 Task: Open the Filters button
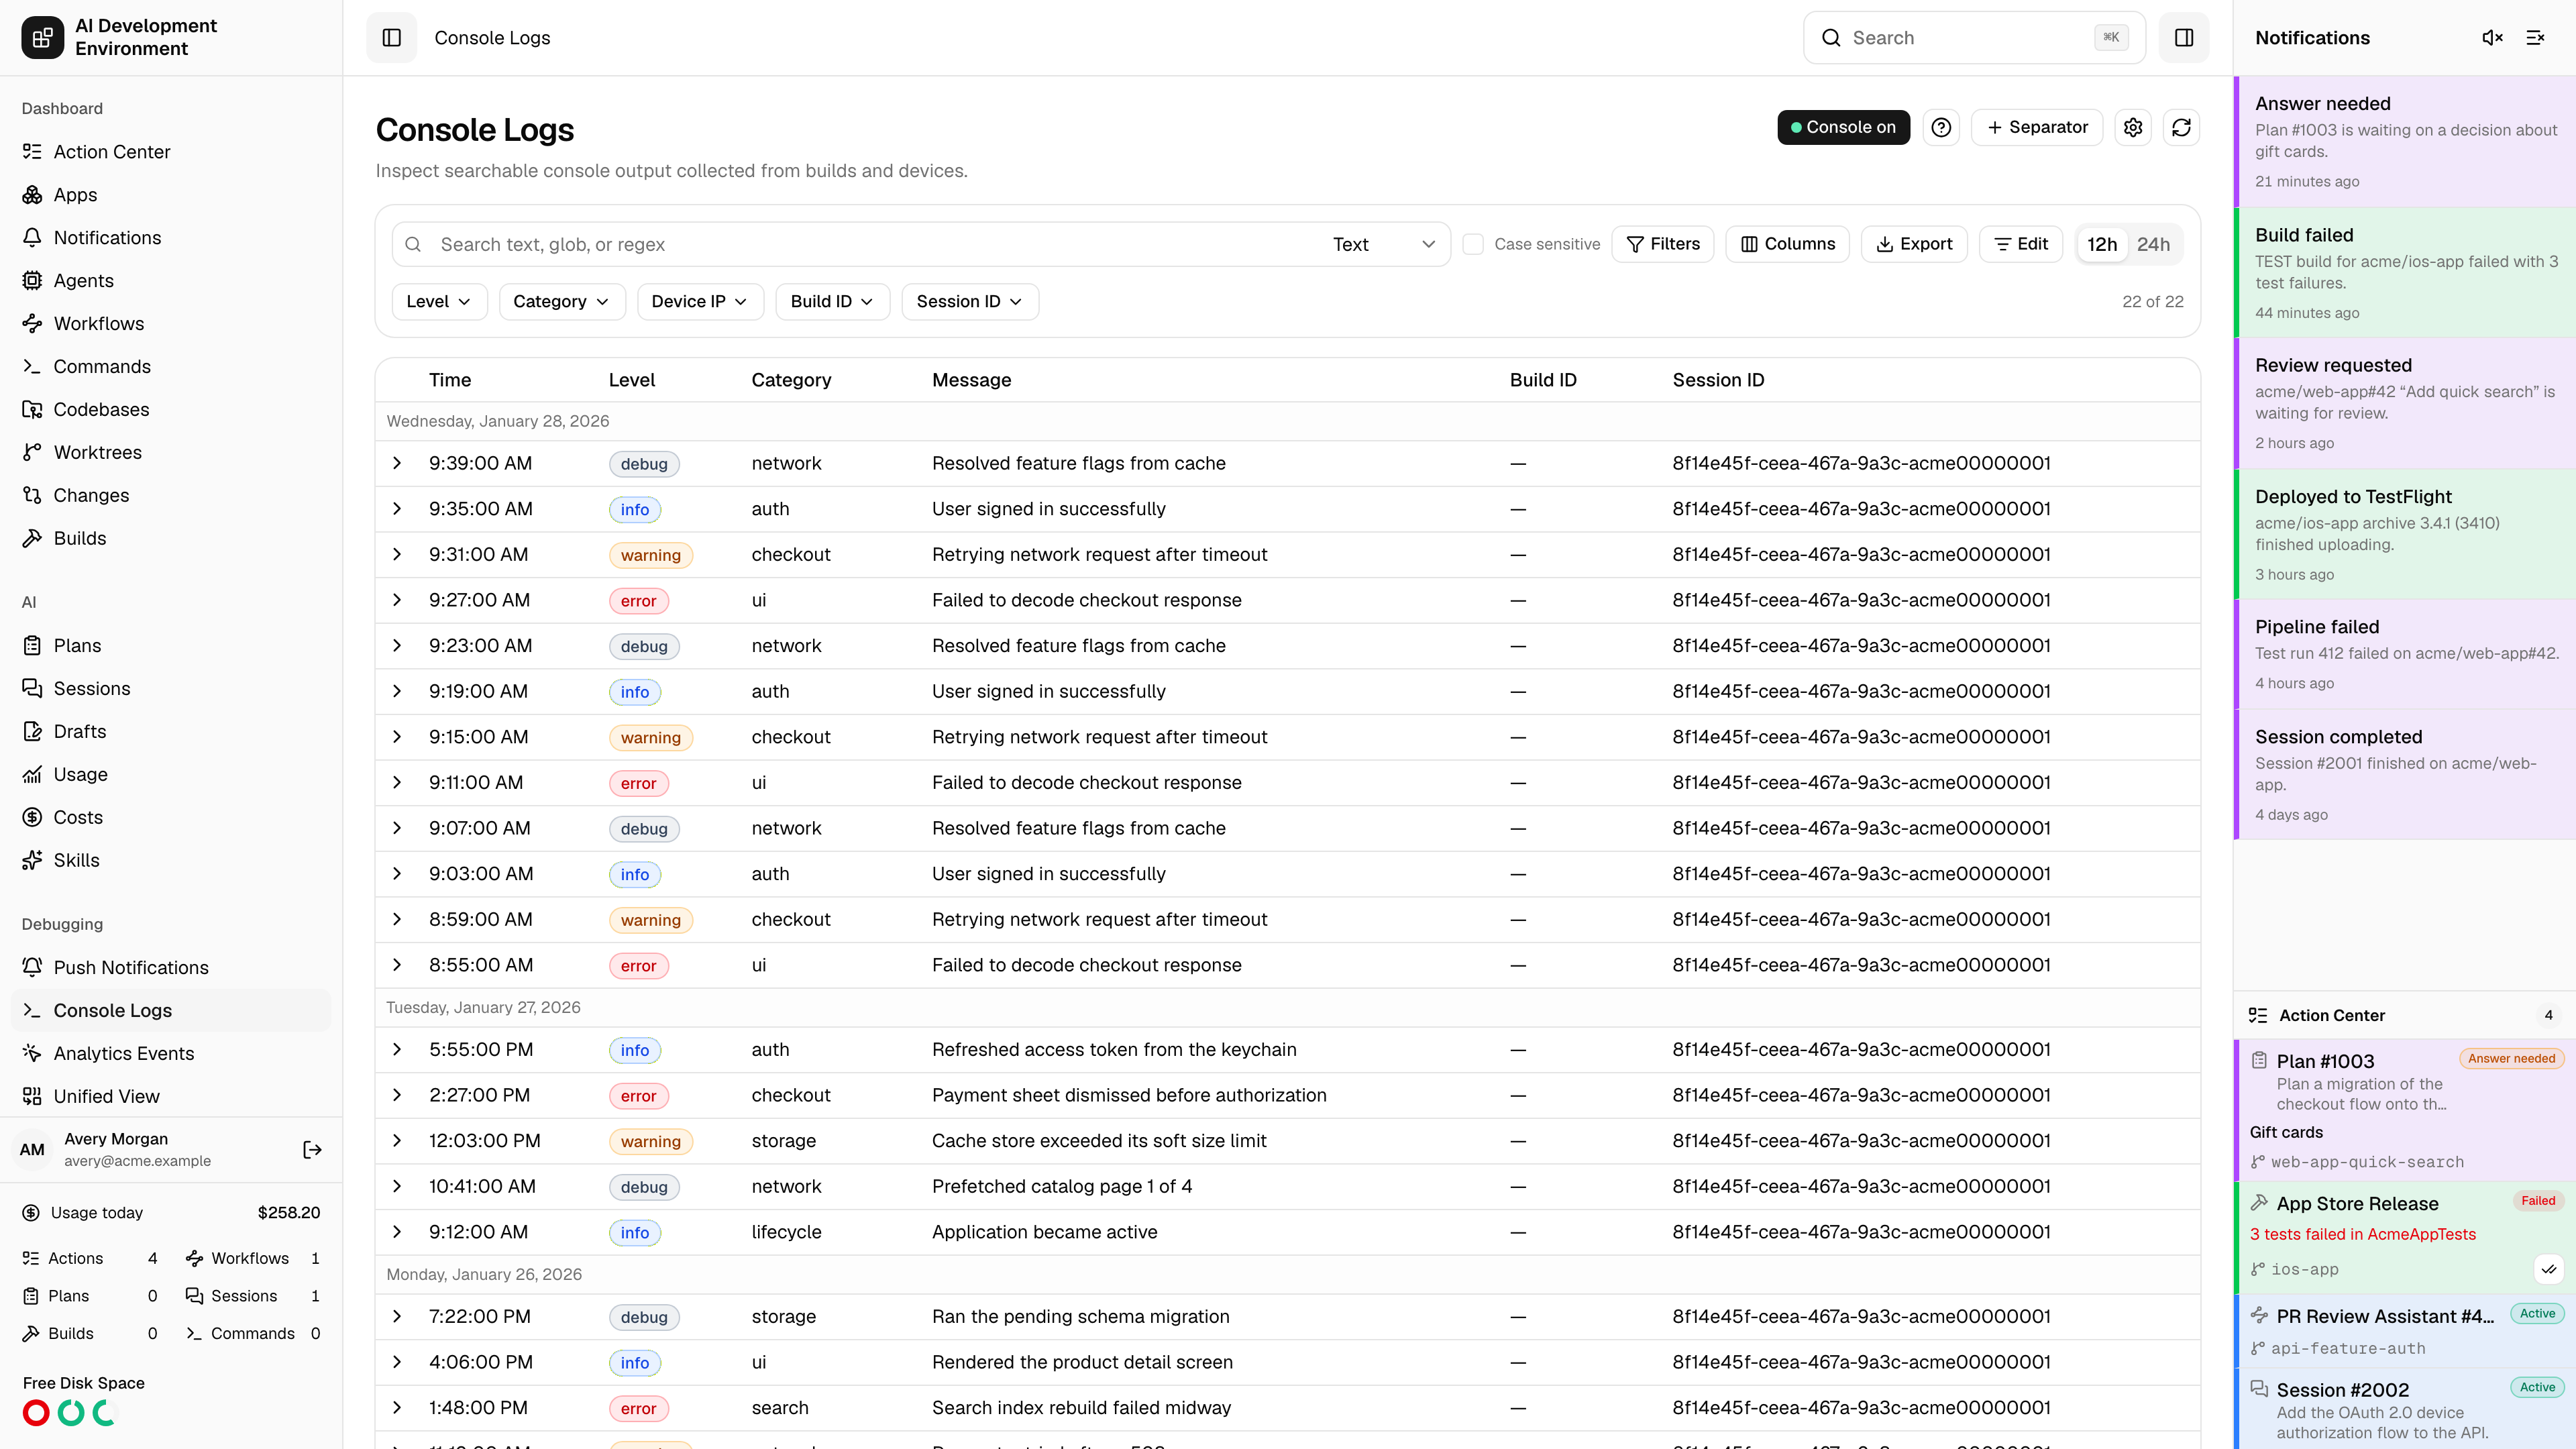coord(1662,244)
